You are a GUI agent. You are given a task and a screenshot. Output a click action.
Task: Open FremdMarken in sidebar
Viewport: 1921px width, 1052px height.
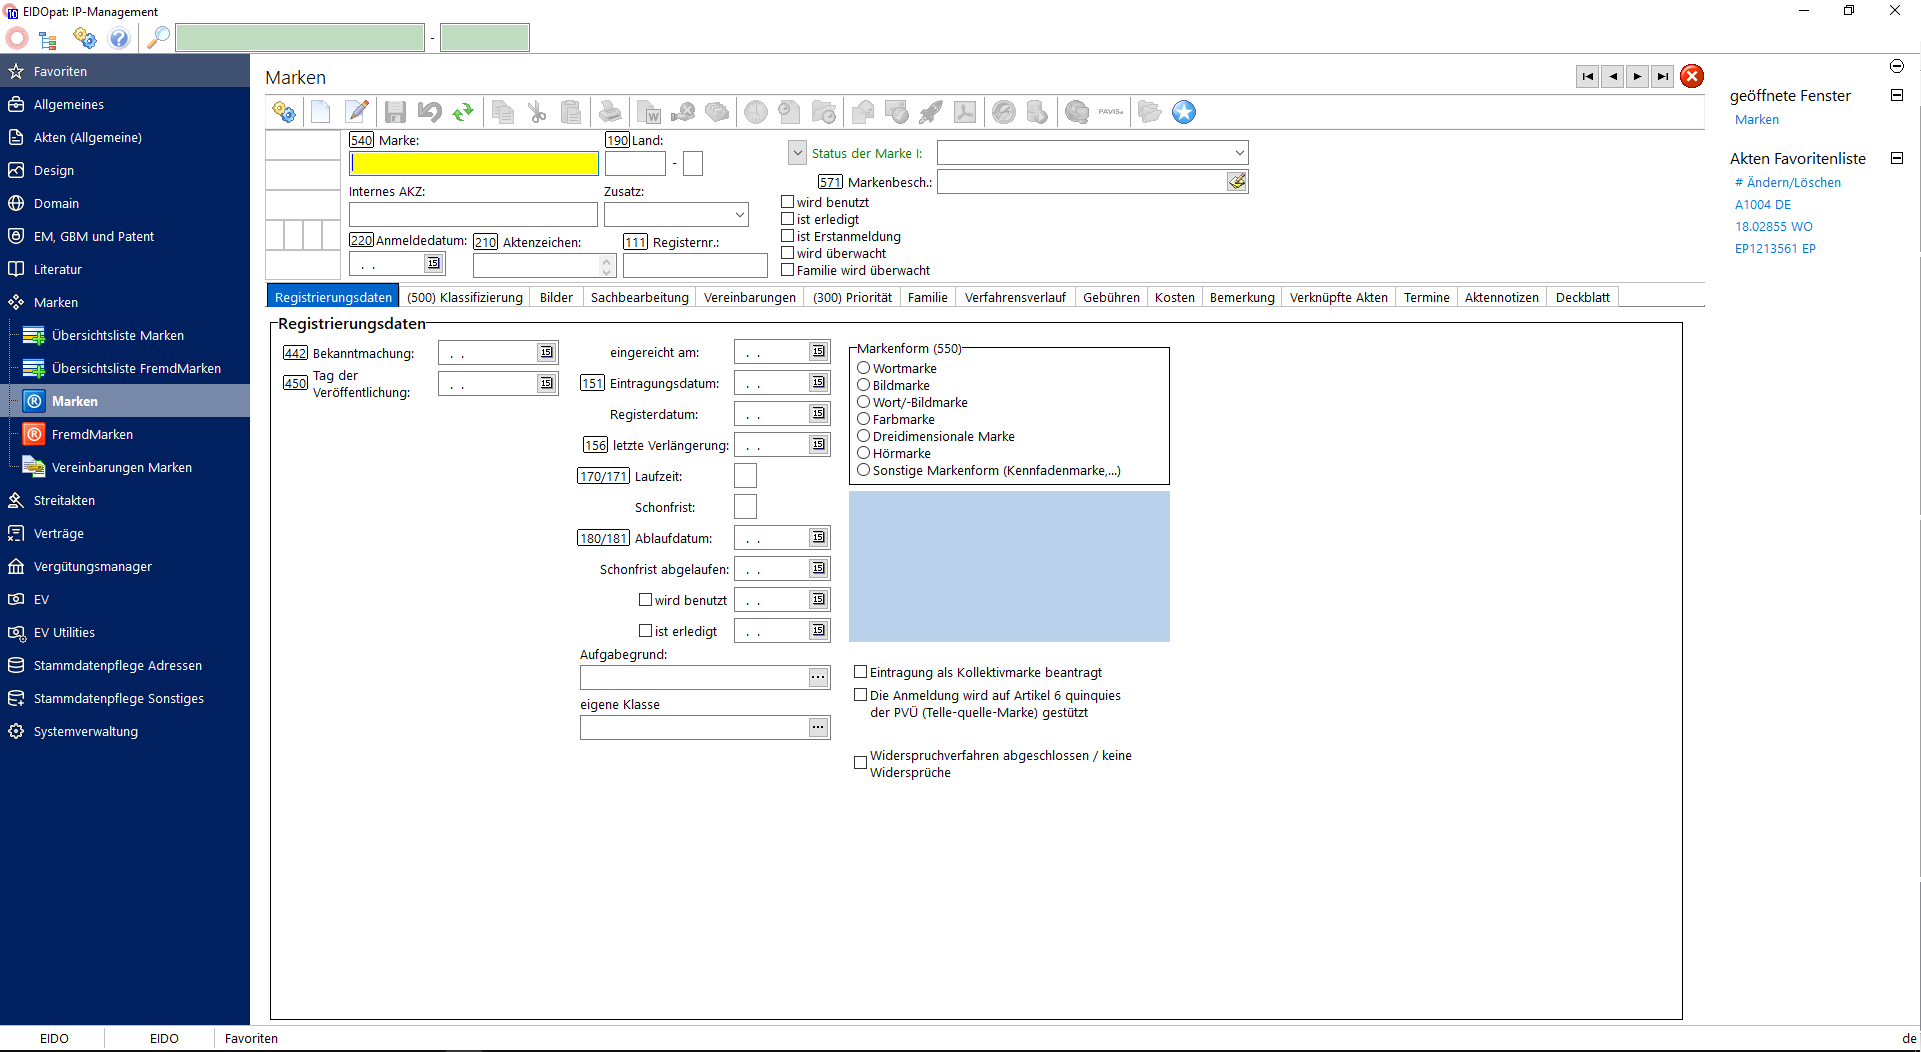coord(92,434)
